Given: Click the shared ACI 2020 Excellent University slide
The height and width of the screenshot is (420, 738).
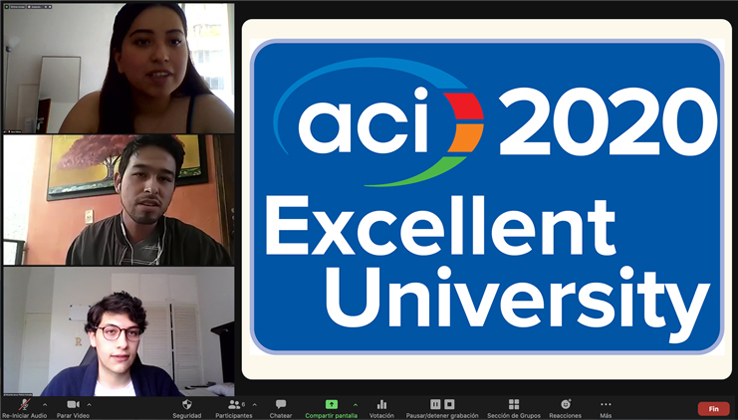Looking at the screenshot, I should pyautogui.click(x=487, y=199).
